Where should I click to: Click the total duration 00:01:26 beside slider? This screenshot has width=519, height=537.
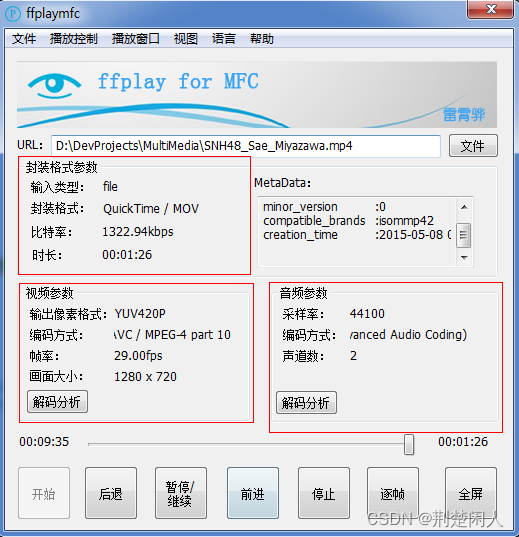[x=463, y=442]
